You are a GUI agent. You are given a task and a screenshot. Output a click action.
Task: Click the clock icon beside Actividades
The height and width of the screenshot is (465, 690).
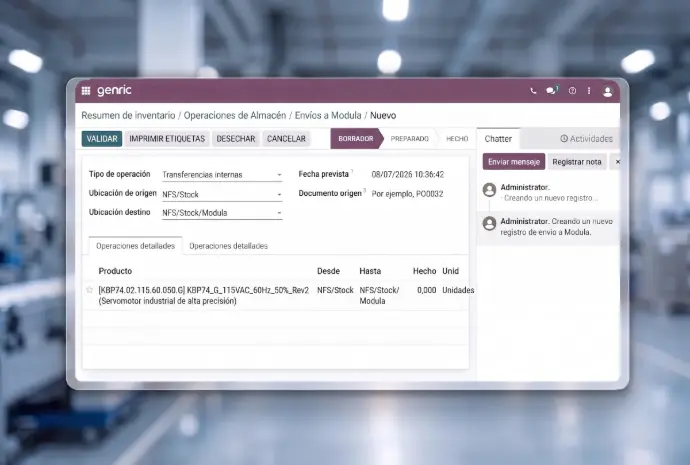564,139
